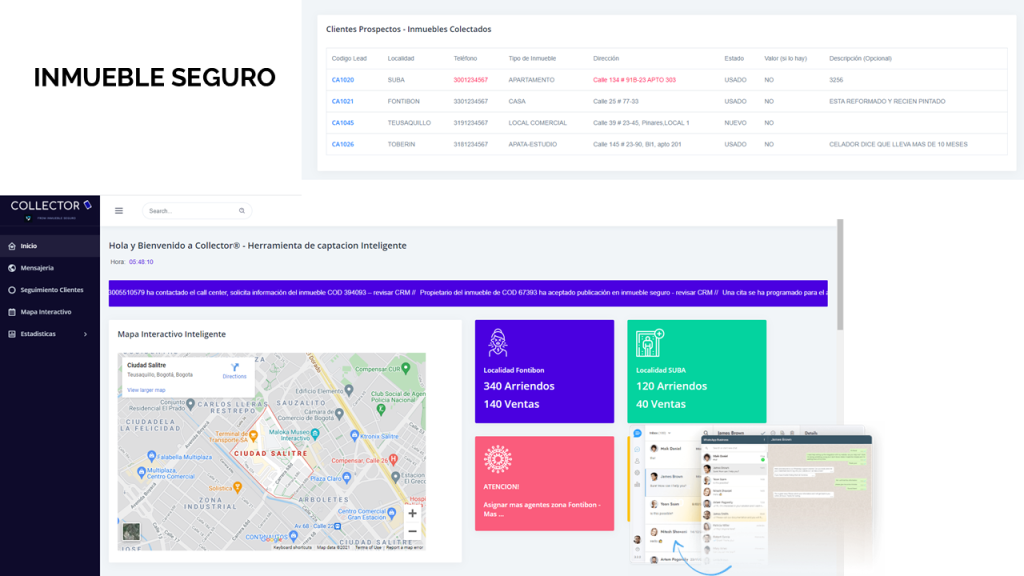Viewport: 1024px width, 576px height.
Task: Click the agent icon on Fontibon card
Action: tap(497, 343)
